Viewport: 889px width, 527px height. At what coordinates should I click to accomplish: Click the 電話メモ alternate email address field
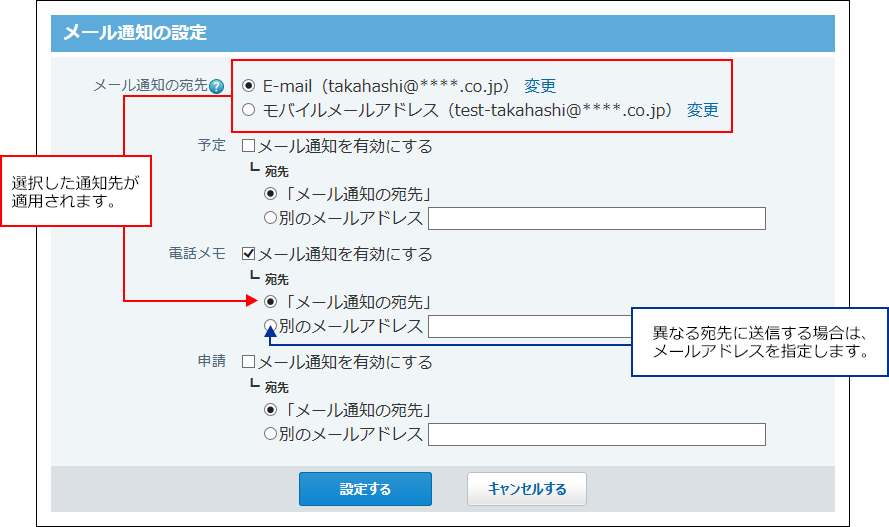(x=528, y=326)
